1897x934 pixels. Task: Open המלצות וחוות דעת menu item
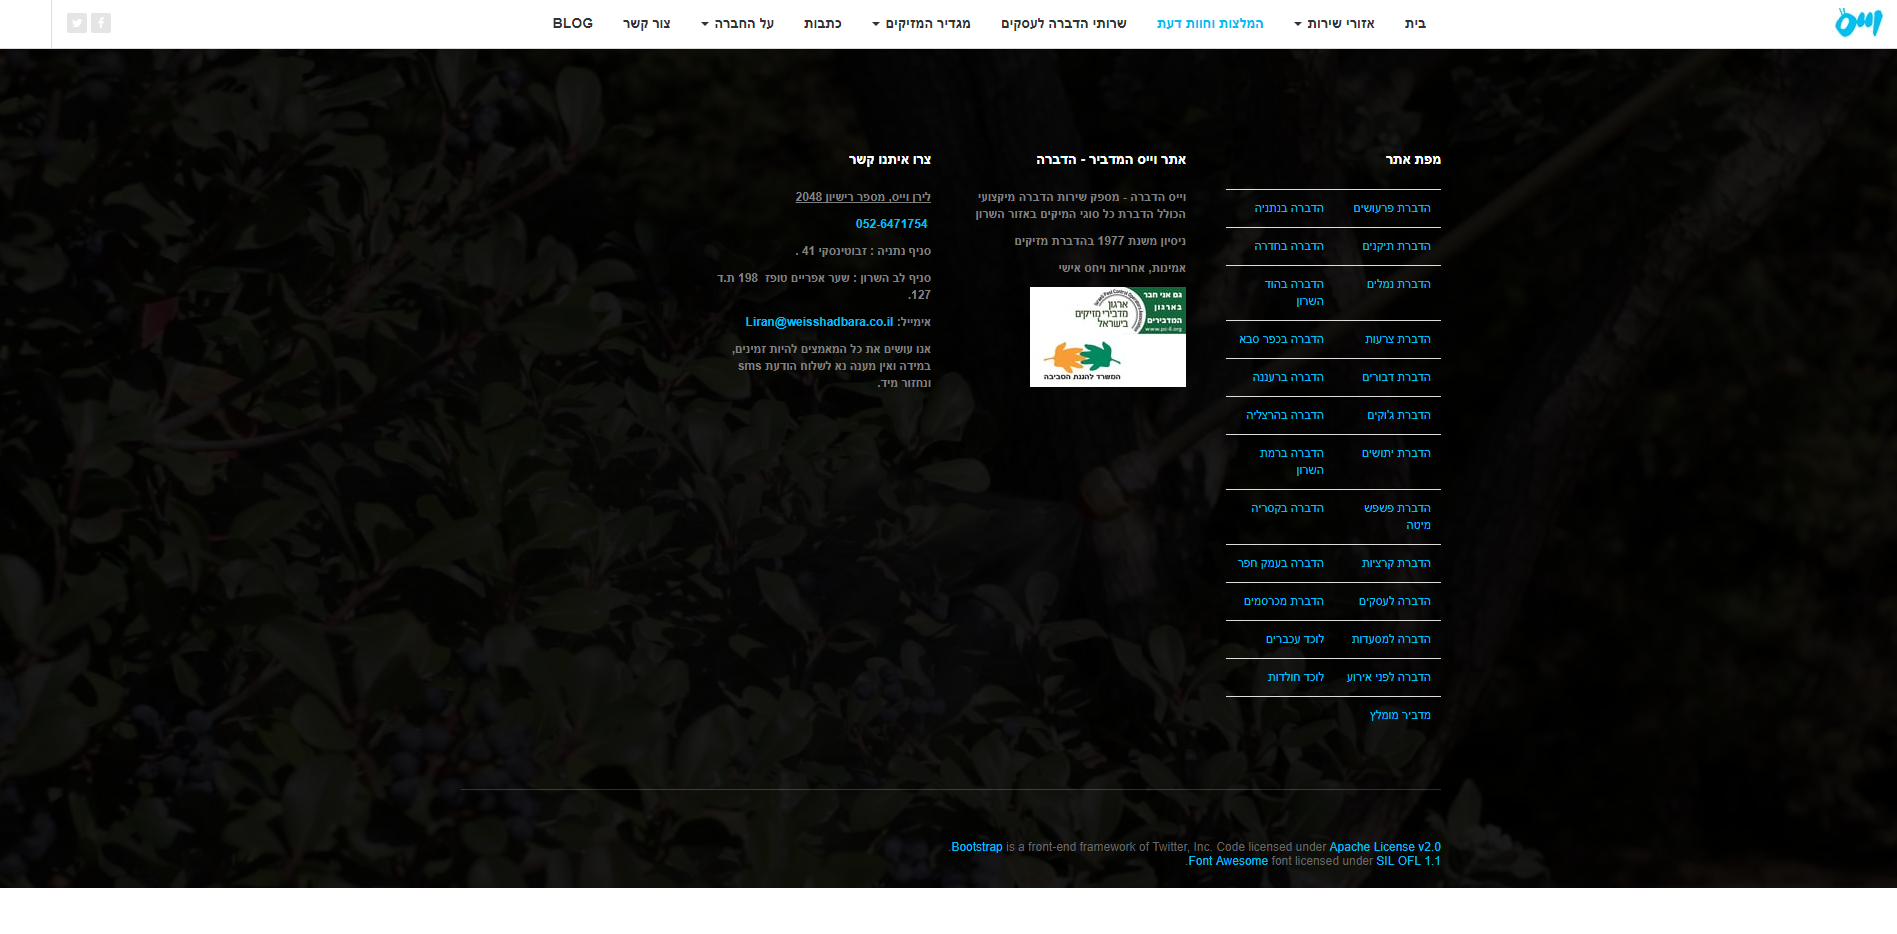point(1210,23)
